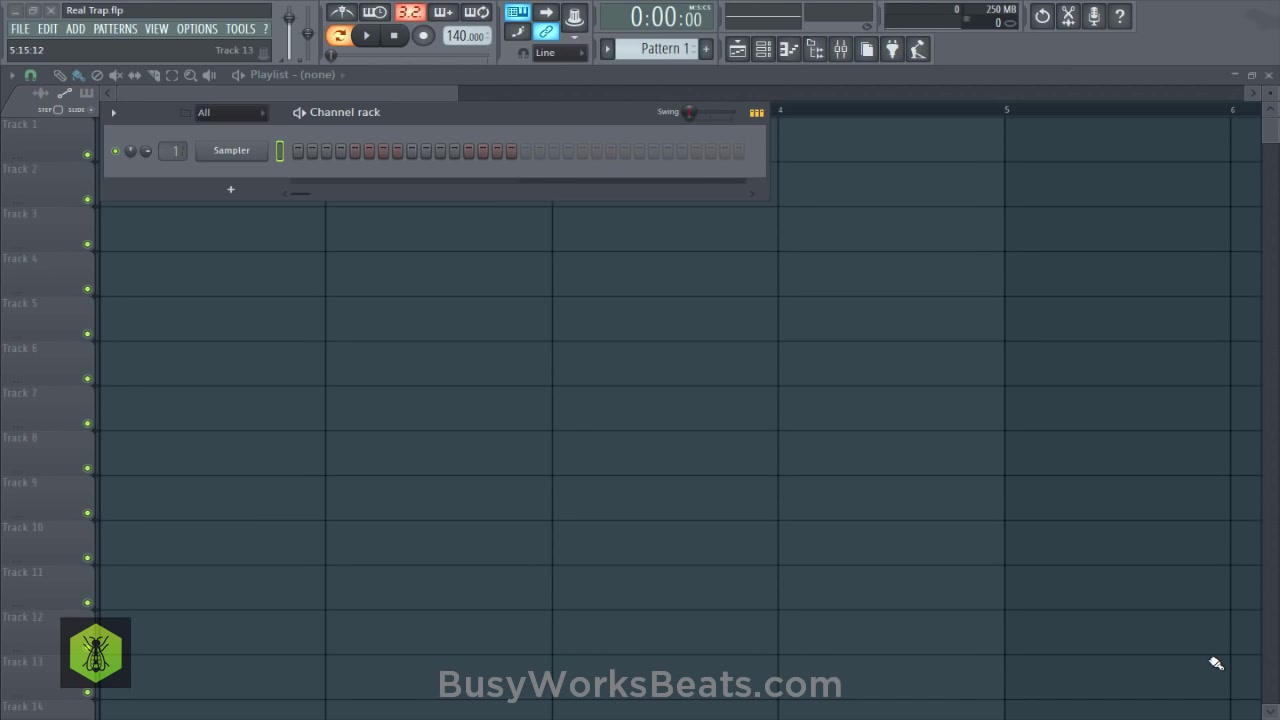Select the playlist Slice tool
This screenshot has height=720, width=1280.
pos(154,75)
